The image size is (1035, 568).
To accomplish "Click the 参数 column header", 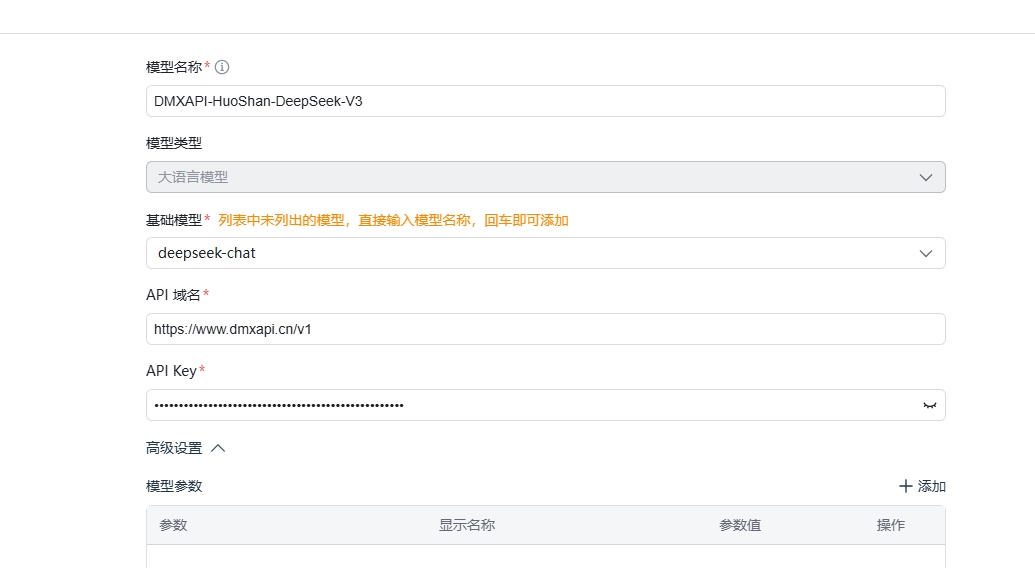I will click(x=174, y=525).
